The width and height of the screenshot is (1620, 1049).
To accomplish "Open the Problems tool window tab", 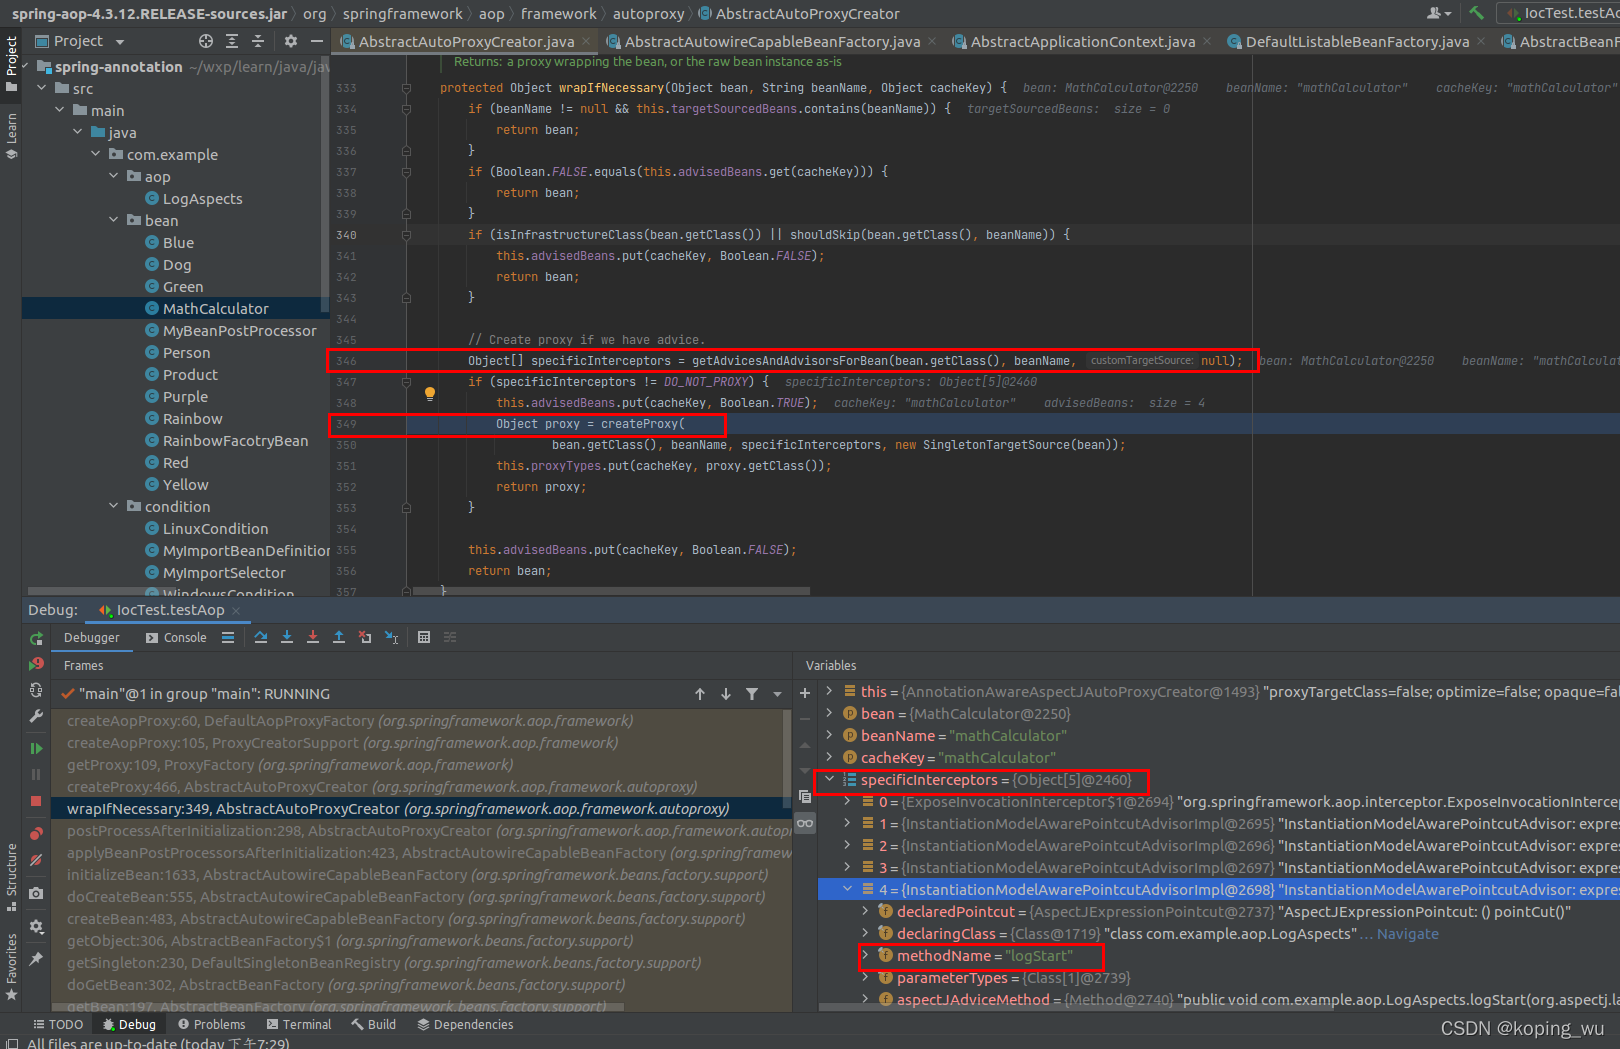I will 211,1024.
